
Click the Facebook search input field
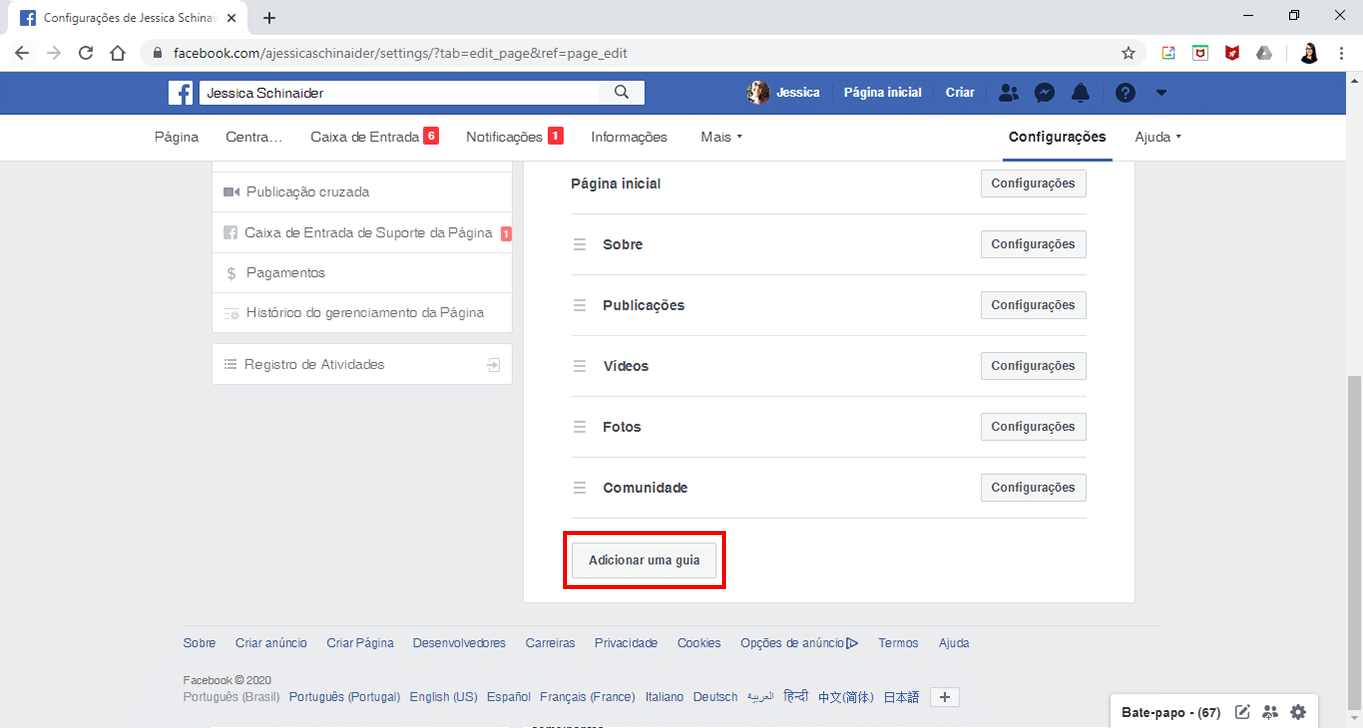[399, 93]
